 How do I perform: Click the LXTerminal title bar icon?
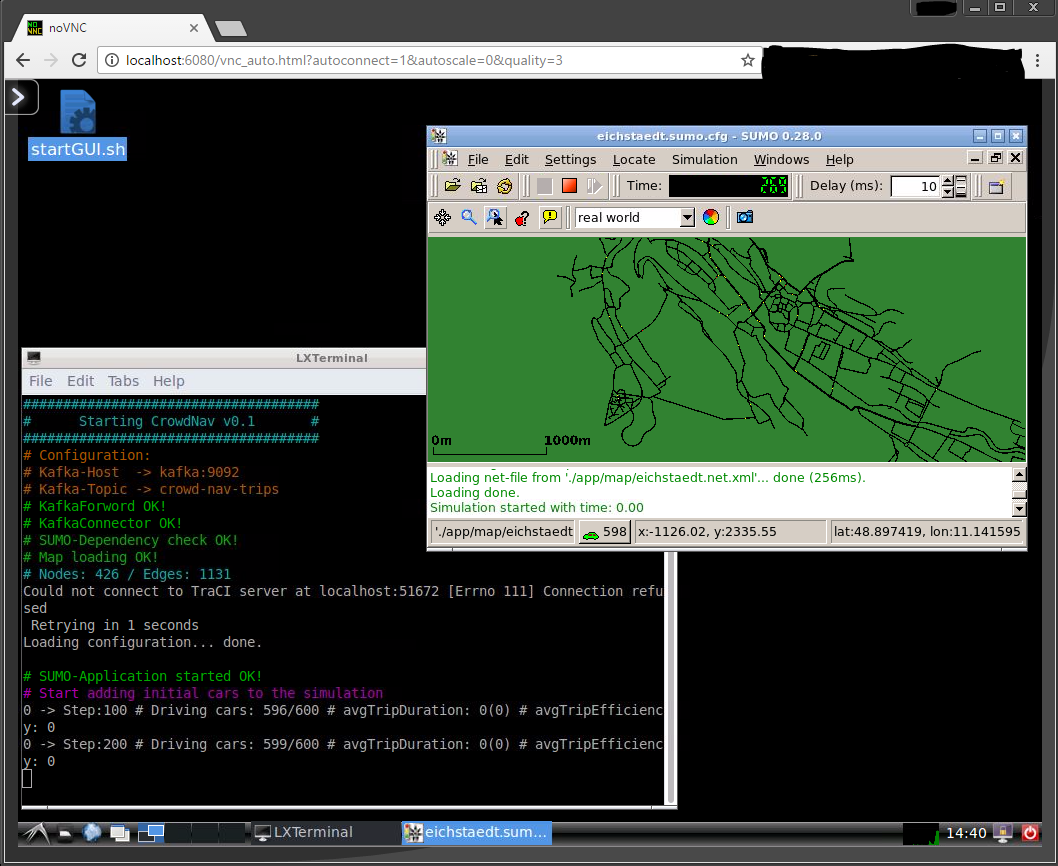[x=34, y=358]
